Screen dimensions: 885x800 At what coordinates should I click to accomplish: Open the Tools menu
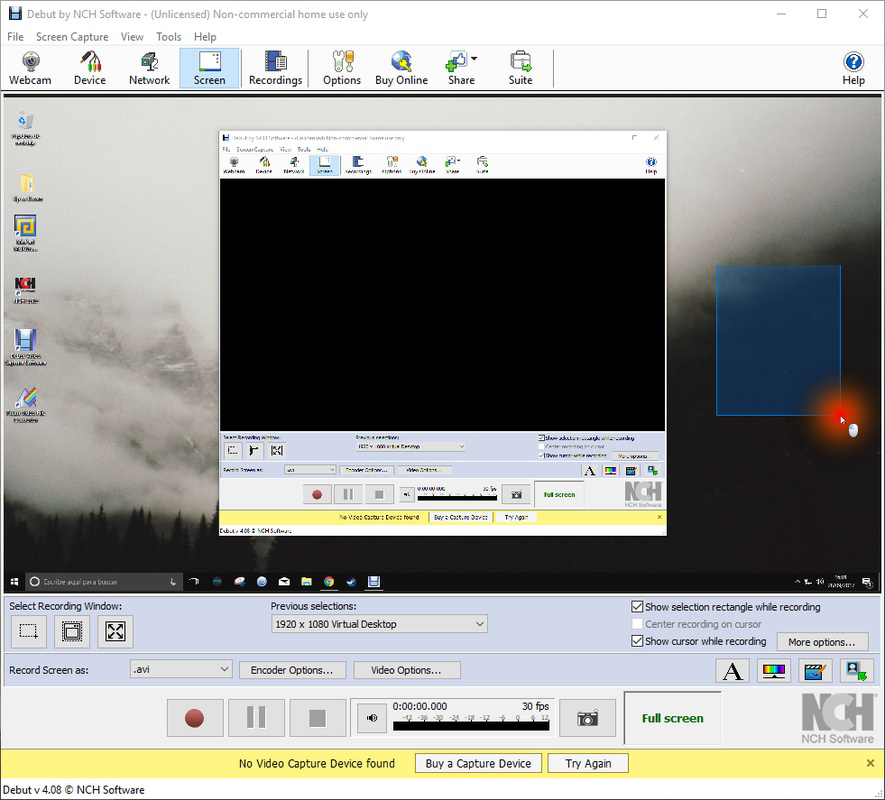tap(169, 37)
